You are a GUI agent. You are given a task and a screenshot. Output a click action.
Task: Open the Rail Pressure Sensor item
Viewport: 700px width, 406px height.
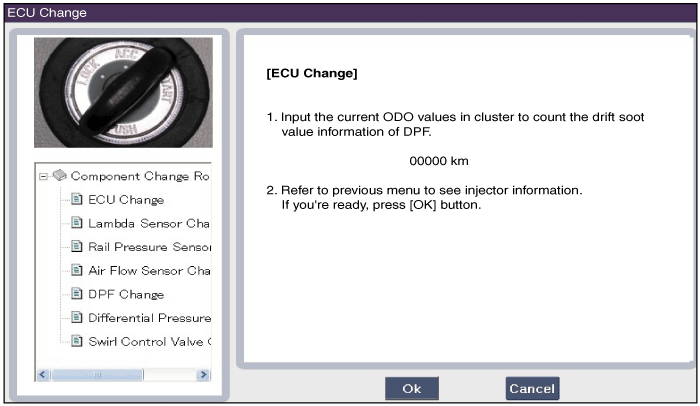(x=149, y=247)
